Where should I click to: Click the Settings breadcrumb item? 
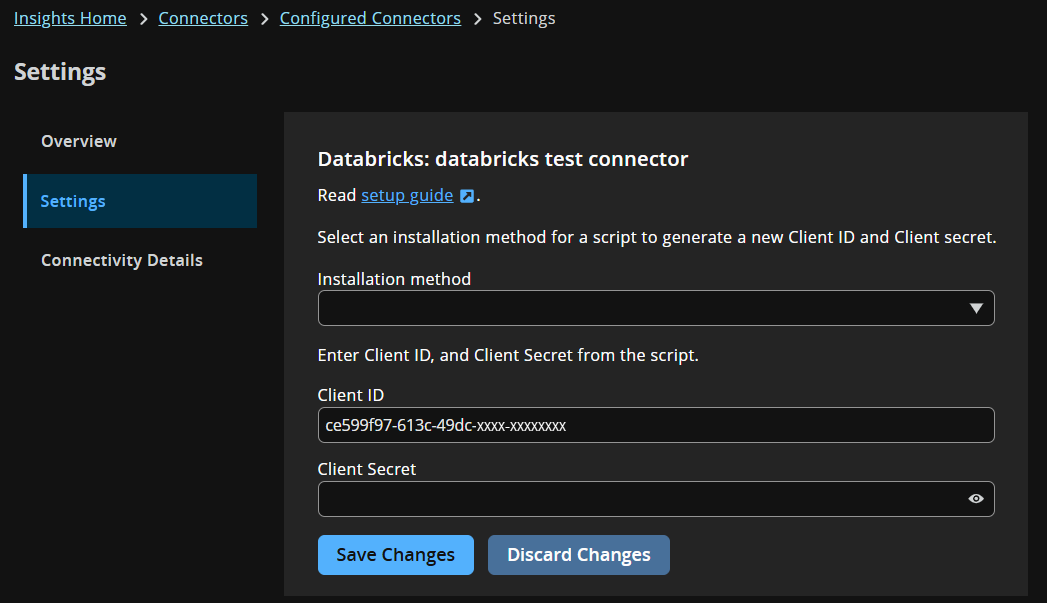pyautogui.click(x=524, y=18)
